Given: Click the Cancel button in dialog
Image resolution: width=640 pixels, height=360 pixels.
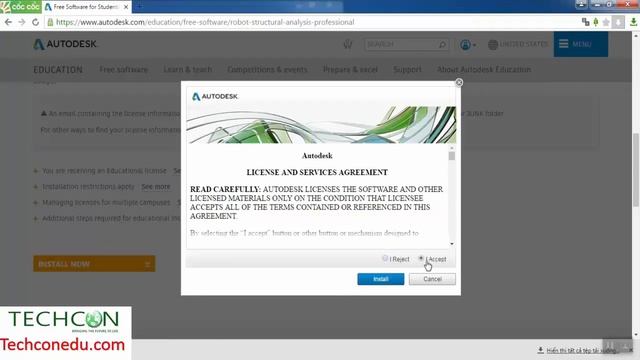Looking at the screenshot, I should [432, 279].
